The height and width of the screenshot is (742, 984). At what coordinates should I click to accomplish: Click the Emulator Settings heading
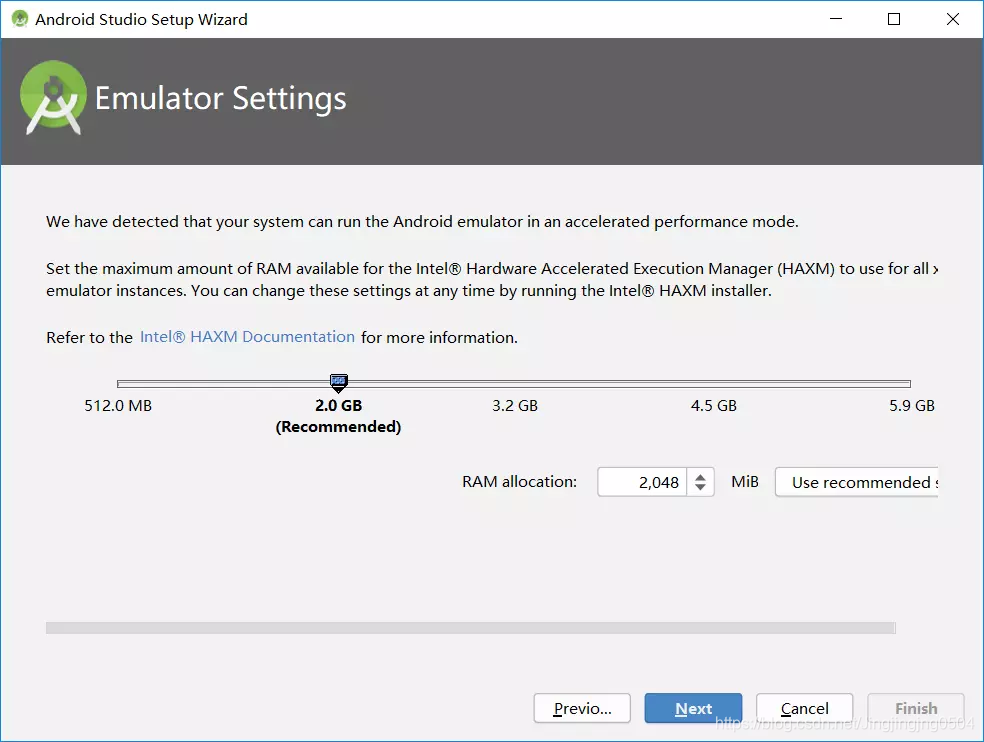pos(220,99)
